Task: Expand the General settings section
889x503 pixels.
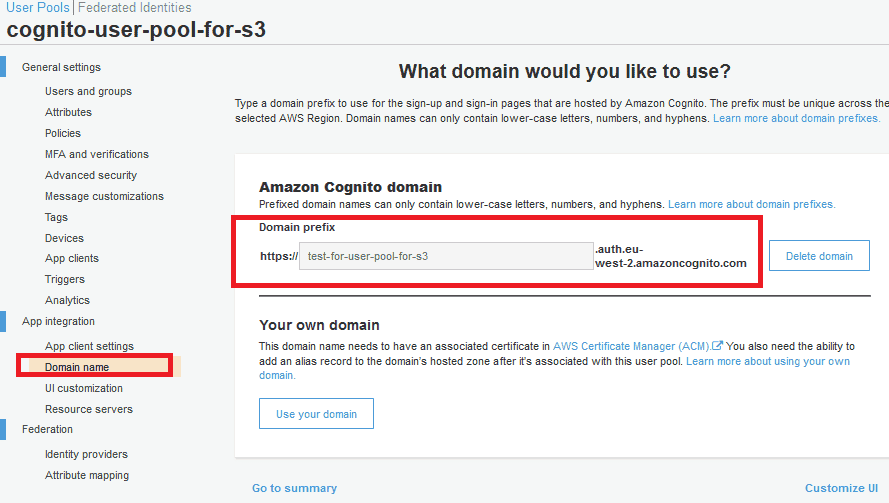Action: pyautogui.click(x=61, y=68)
